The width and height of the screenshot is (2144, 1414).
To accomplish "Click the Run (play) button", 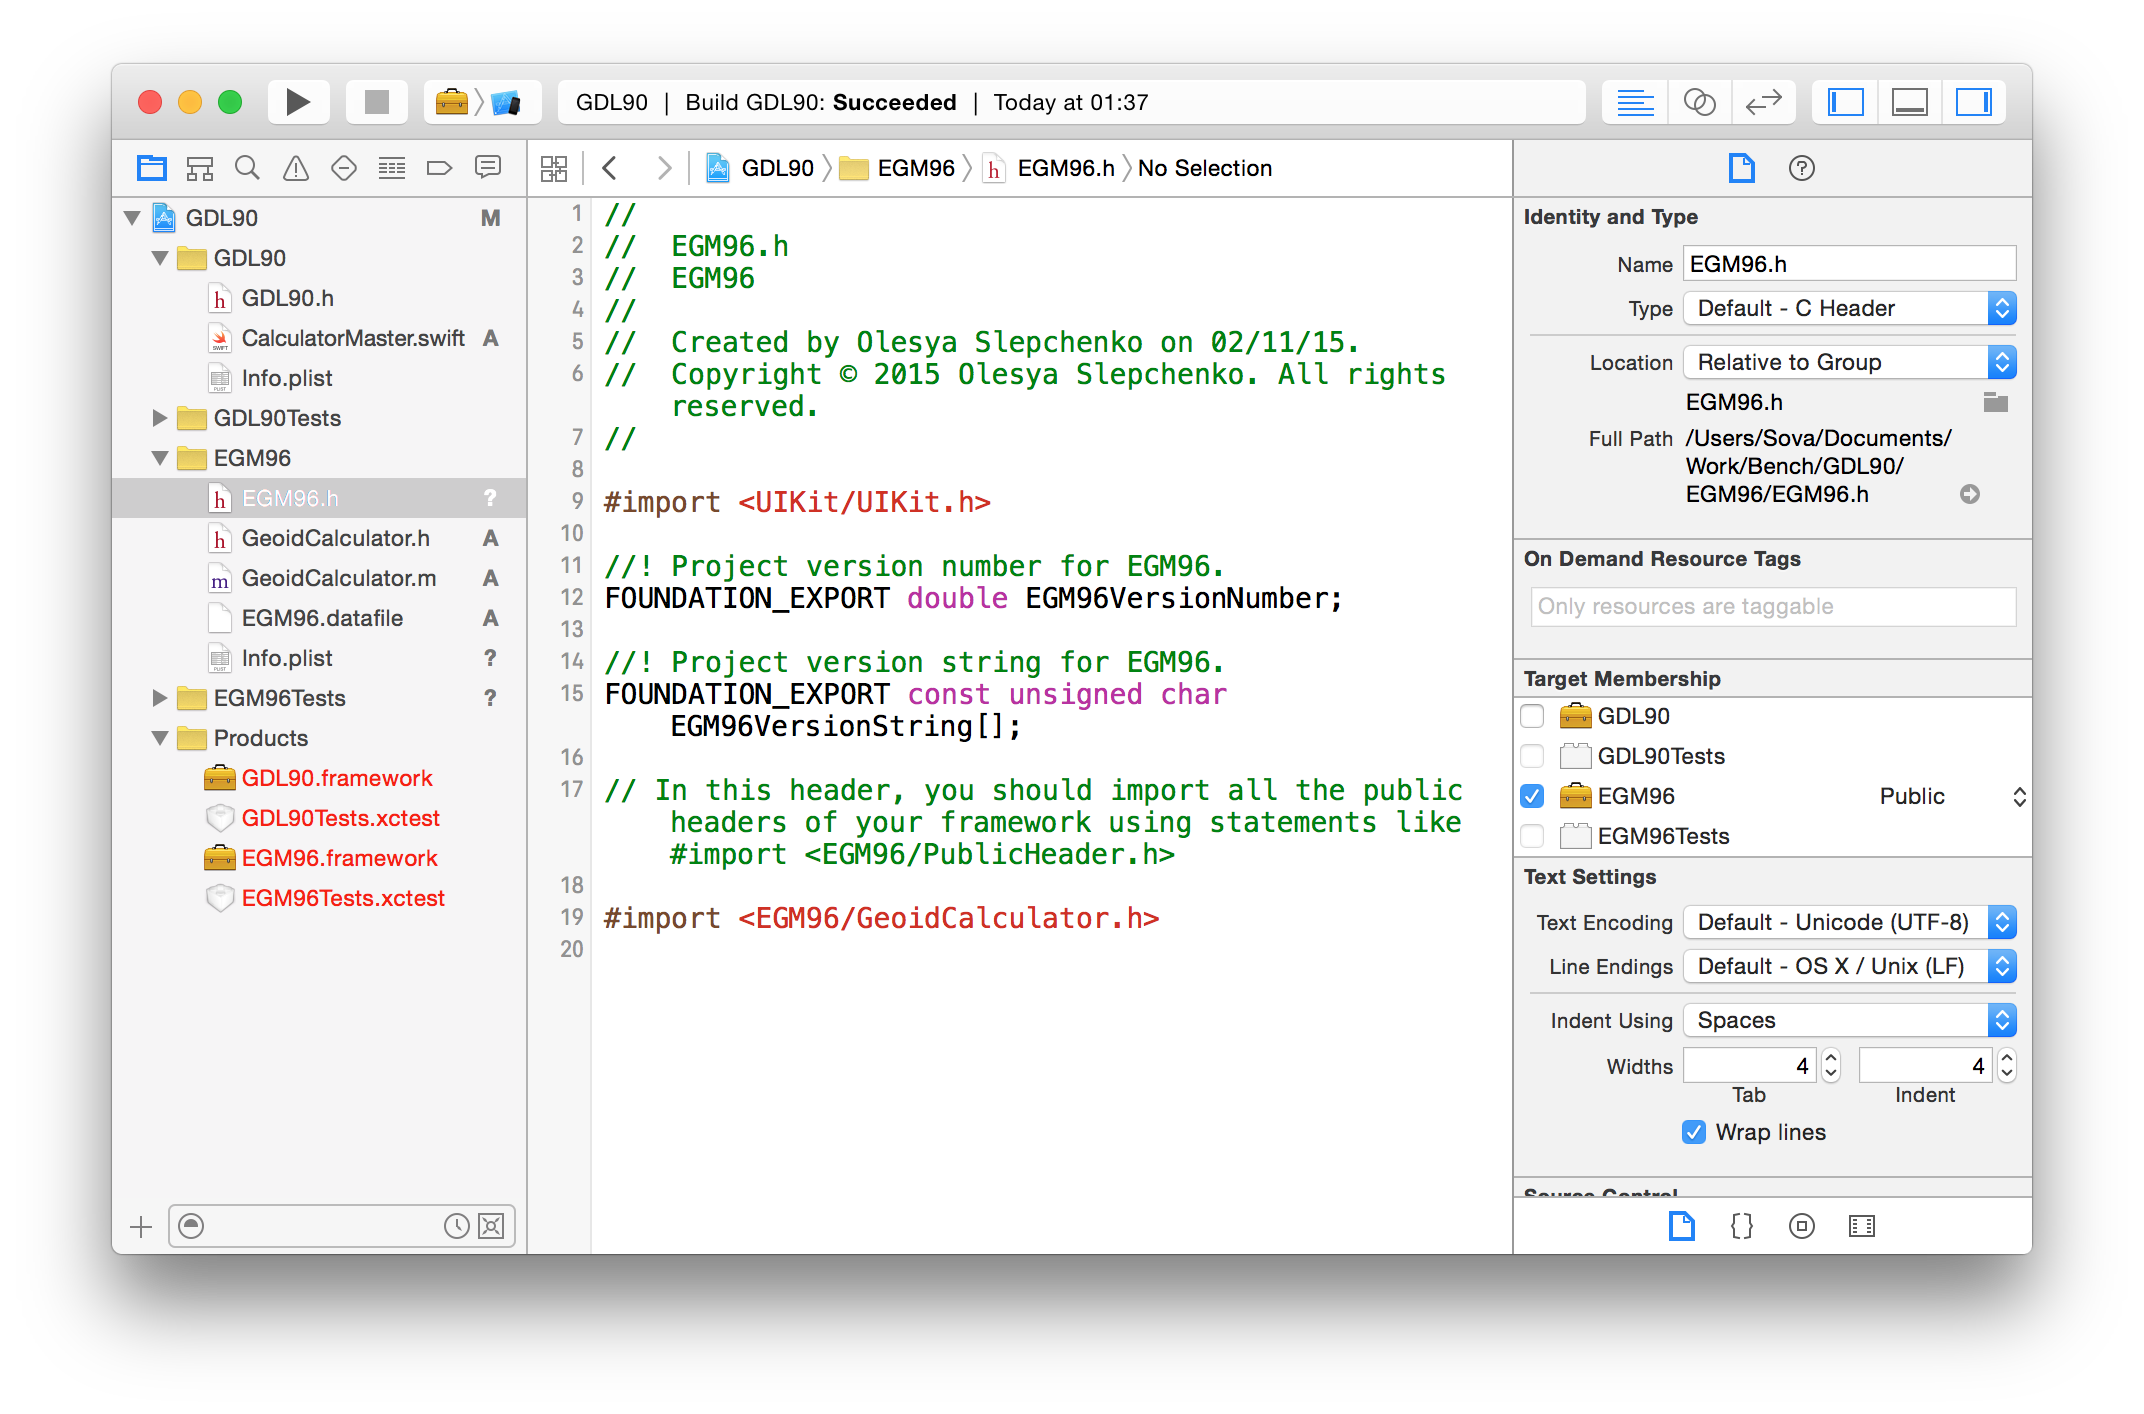I will tap(298, 102).
